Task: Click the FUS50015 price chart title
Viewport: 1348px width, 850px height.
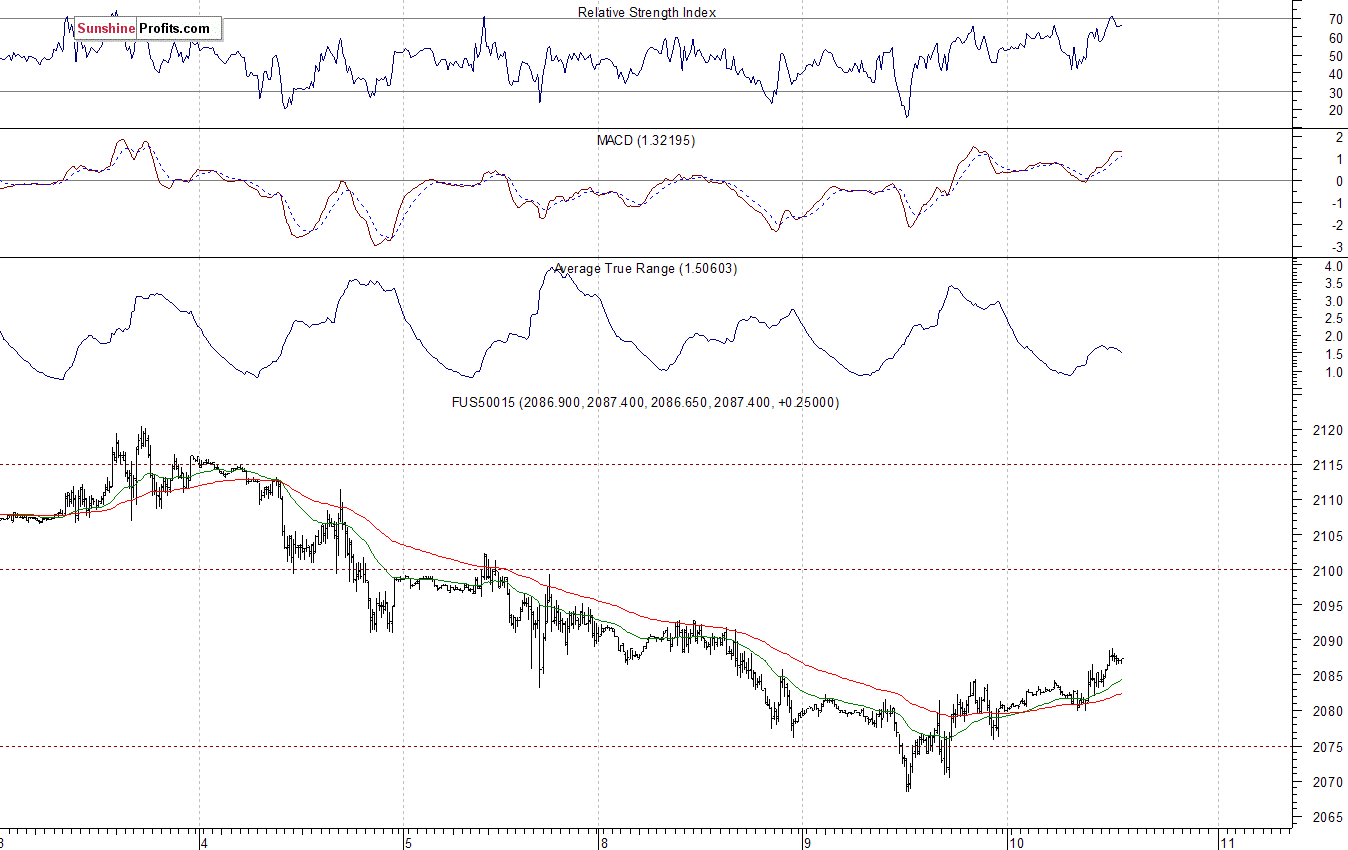Action: (646, 402)
